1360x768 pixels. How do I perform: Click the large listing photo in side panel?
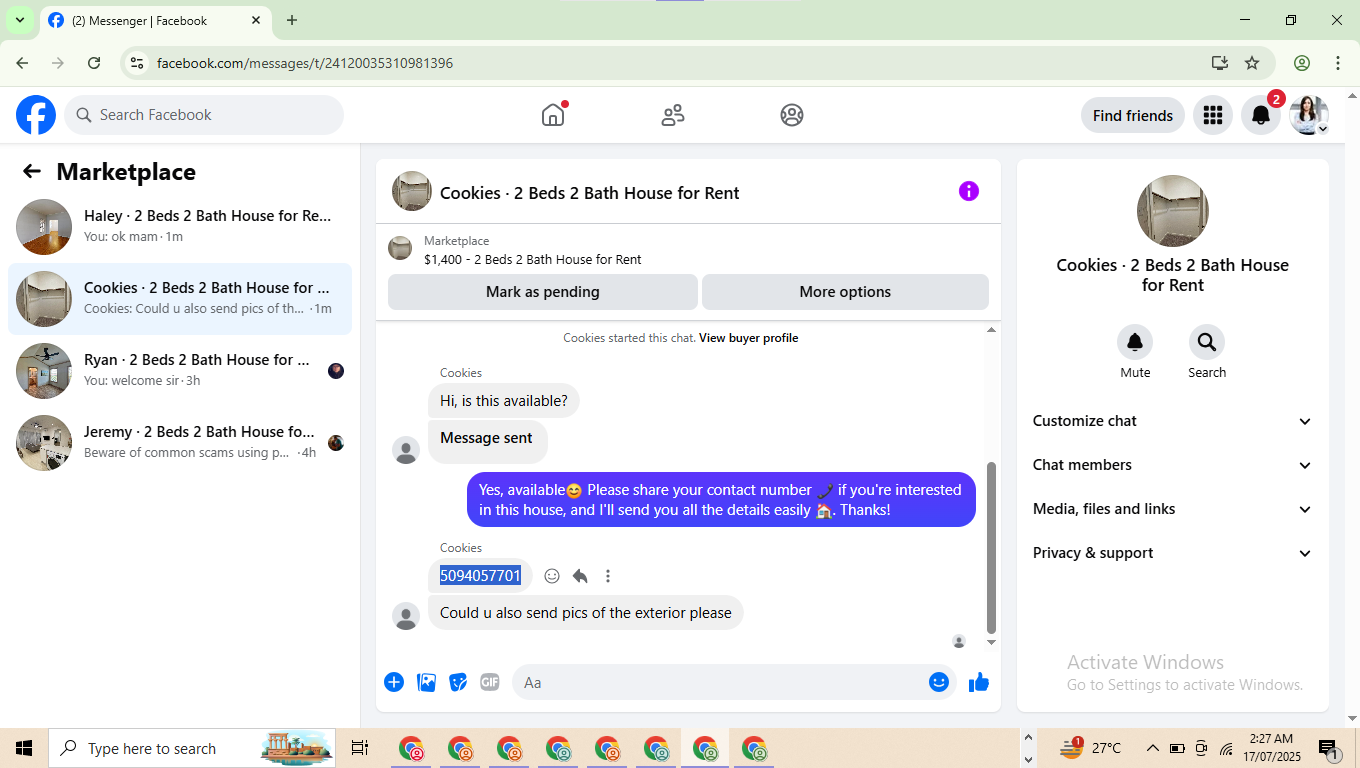(x=1173, y=211)
